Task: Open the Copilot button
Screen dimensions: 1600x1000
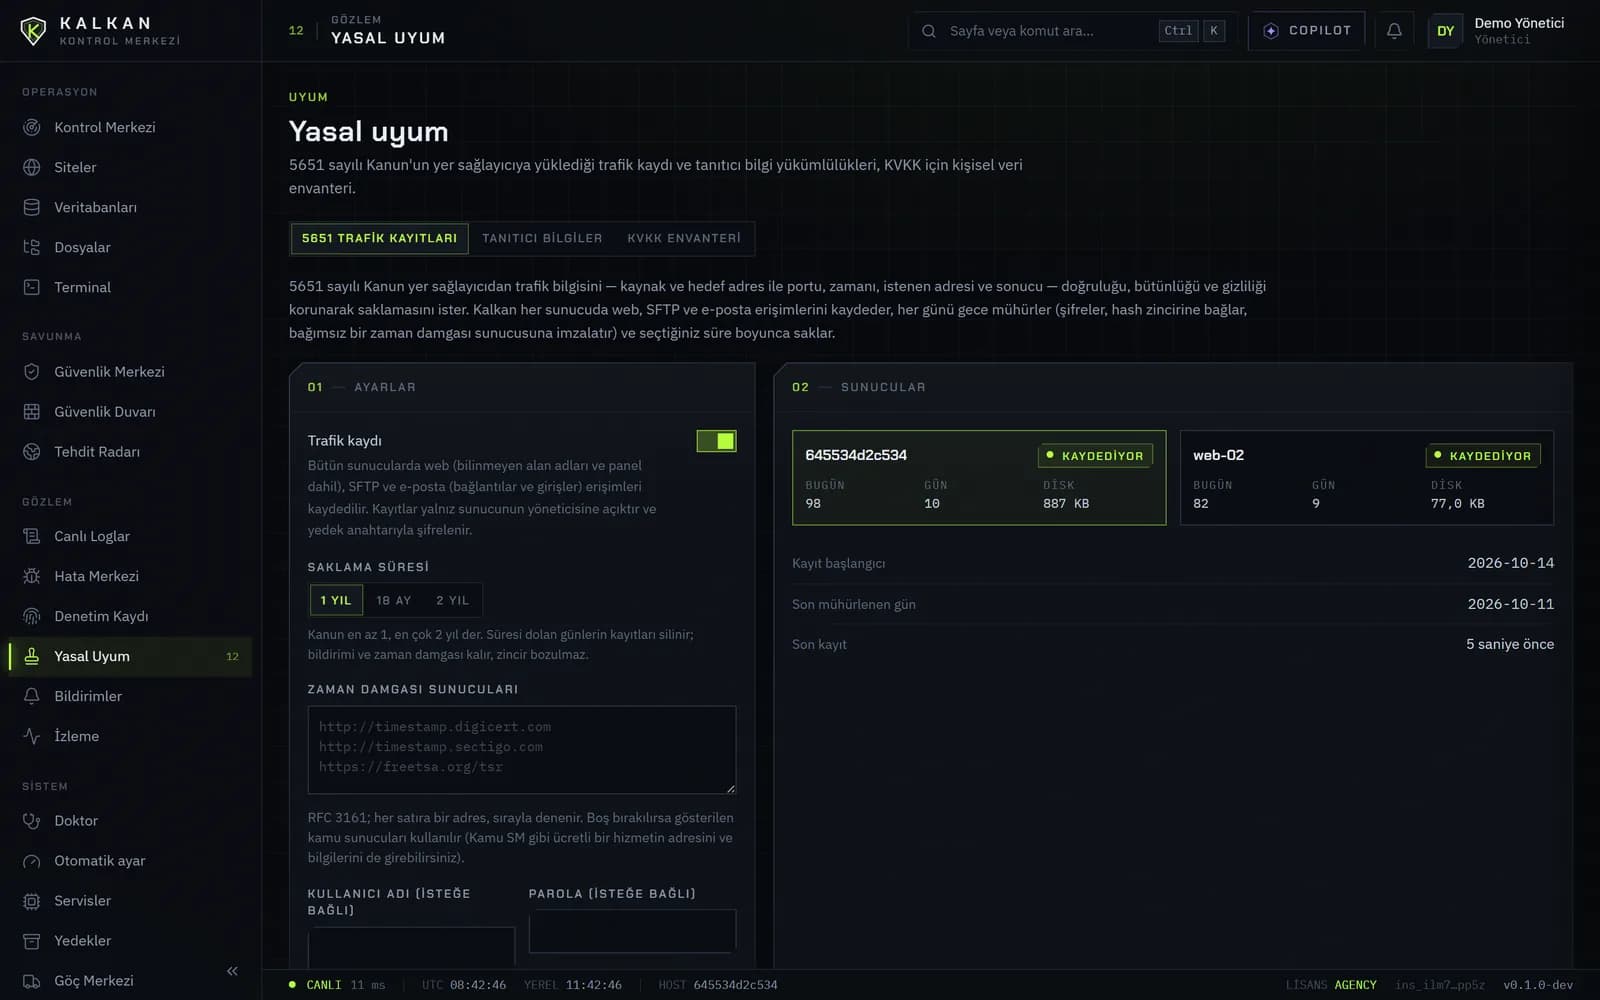Action: [x=1307, y=31]
